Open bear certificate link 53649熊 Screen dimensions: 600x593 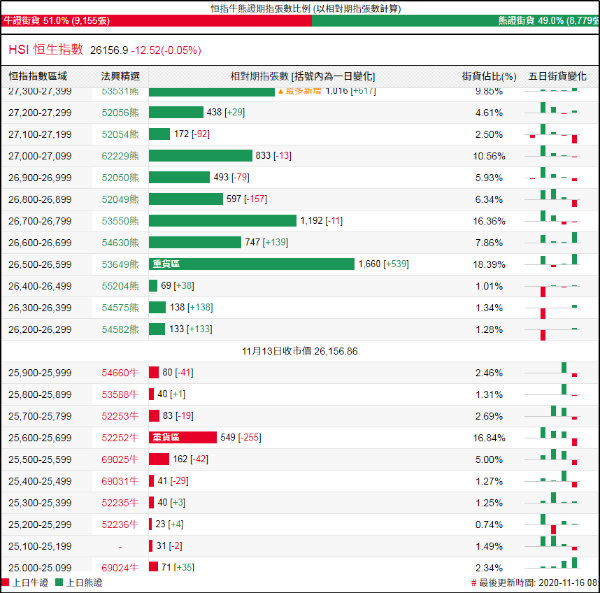(x=120, y=264)
